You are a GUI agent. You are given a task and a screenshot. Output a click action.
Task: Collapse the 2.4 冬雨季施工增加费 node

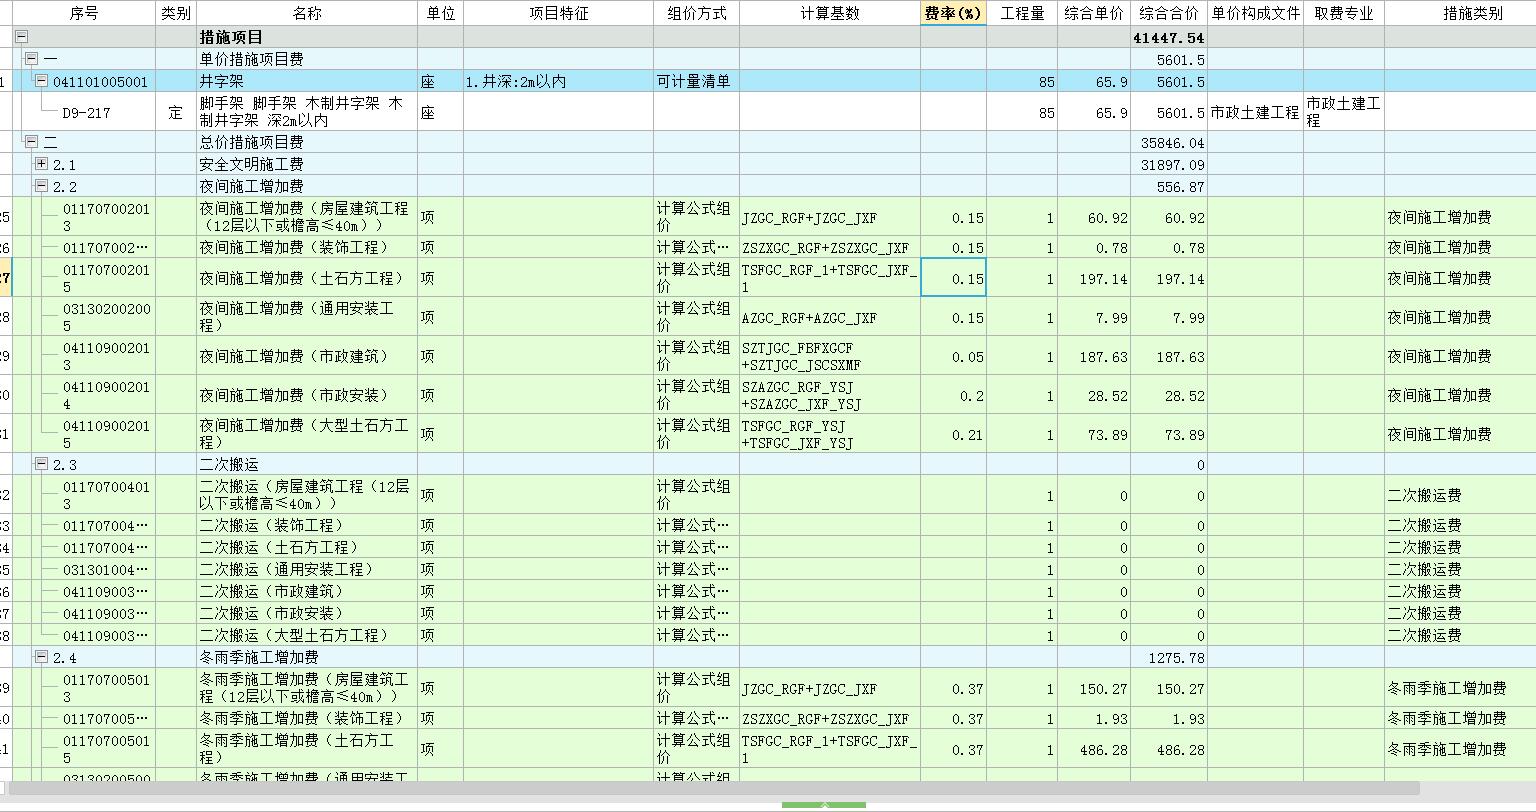coord(41,657)
